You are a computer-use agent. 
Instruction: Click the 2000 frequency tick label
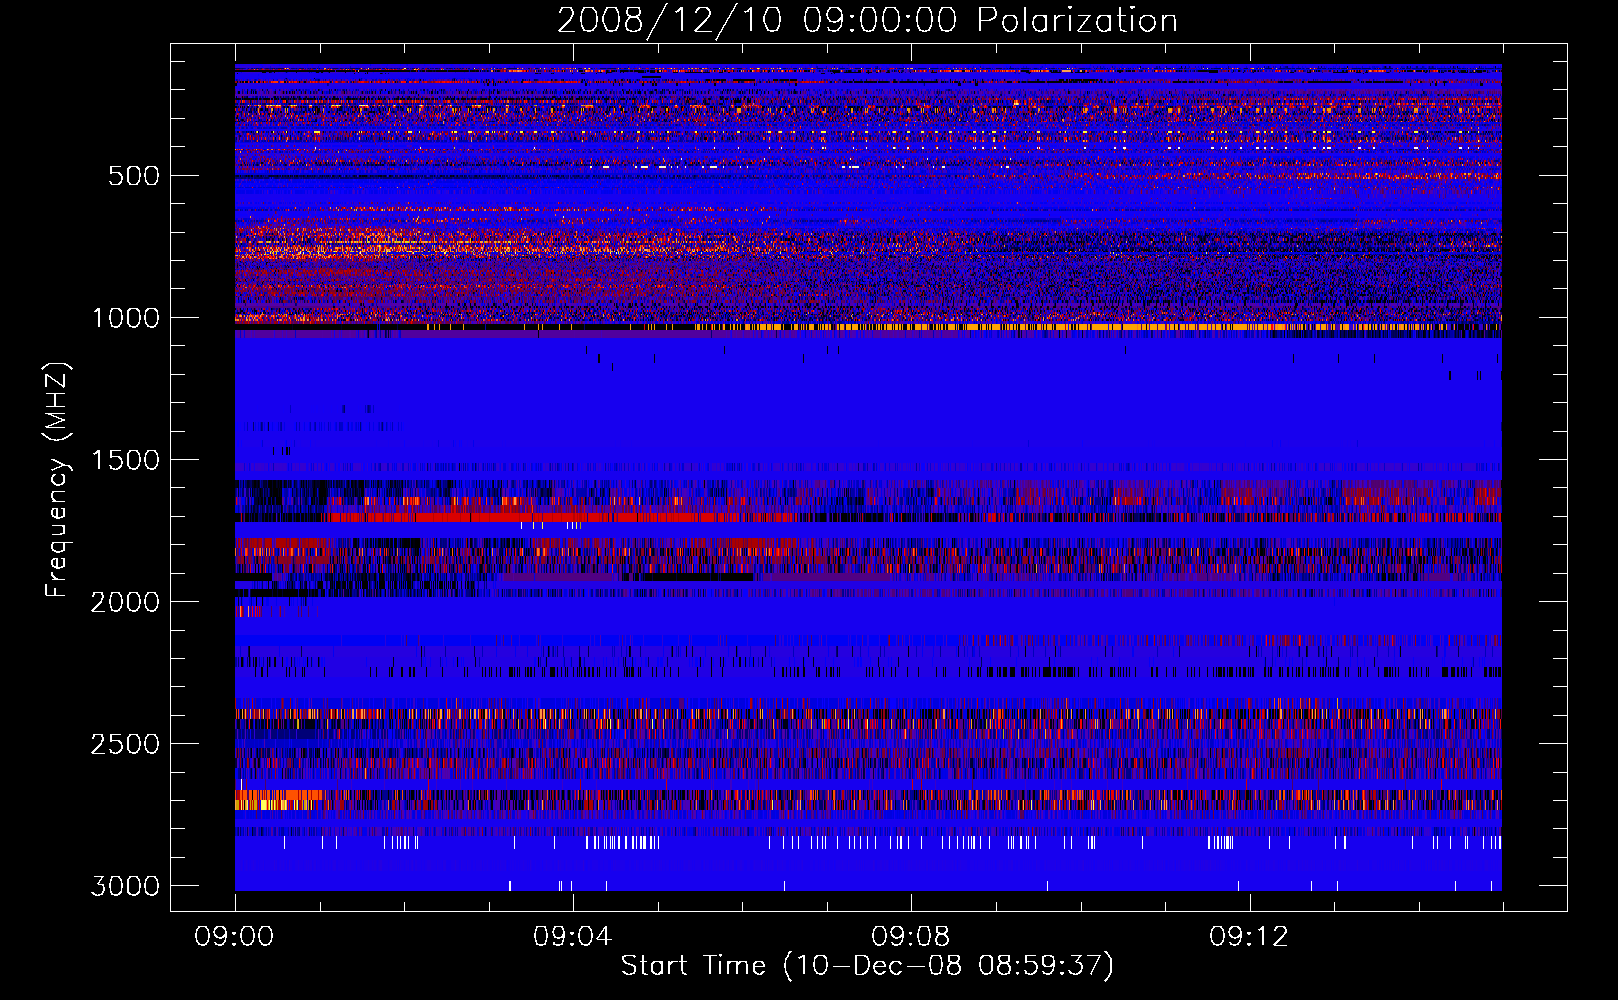(126, 603)
